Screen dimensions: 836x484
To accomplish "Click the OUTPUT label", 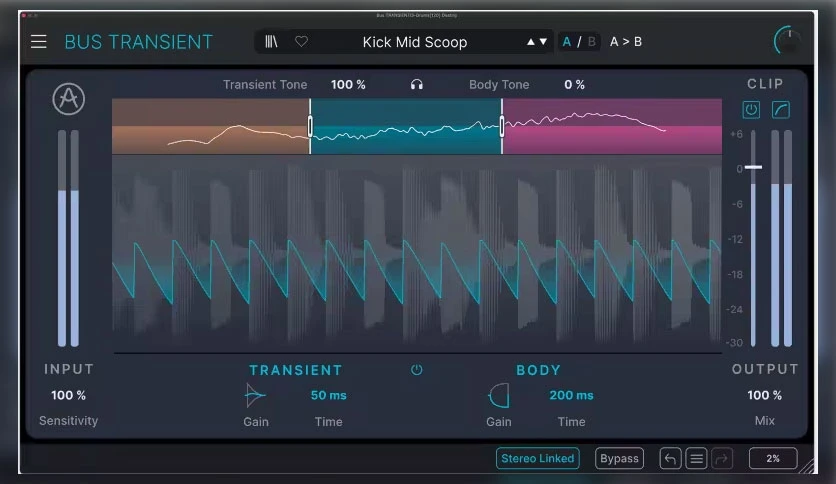I will tap(765, 369).
